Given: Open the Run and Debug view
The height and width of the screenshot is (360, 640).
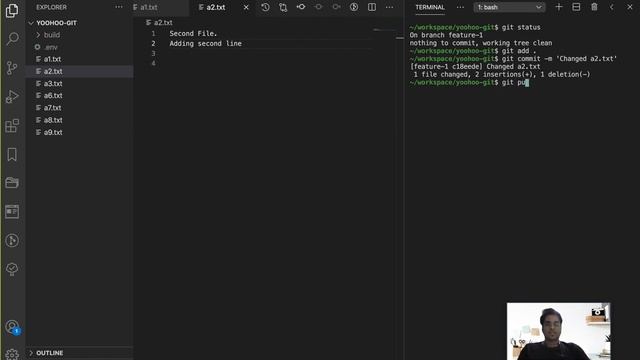Looking at the screenshot, I should point(12,97).
